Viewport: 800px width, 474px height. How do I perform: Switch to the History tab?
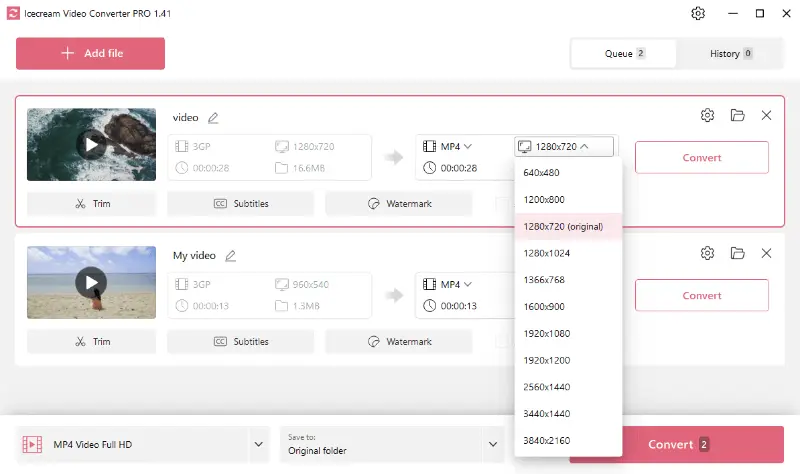pos(730,54)
